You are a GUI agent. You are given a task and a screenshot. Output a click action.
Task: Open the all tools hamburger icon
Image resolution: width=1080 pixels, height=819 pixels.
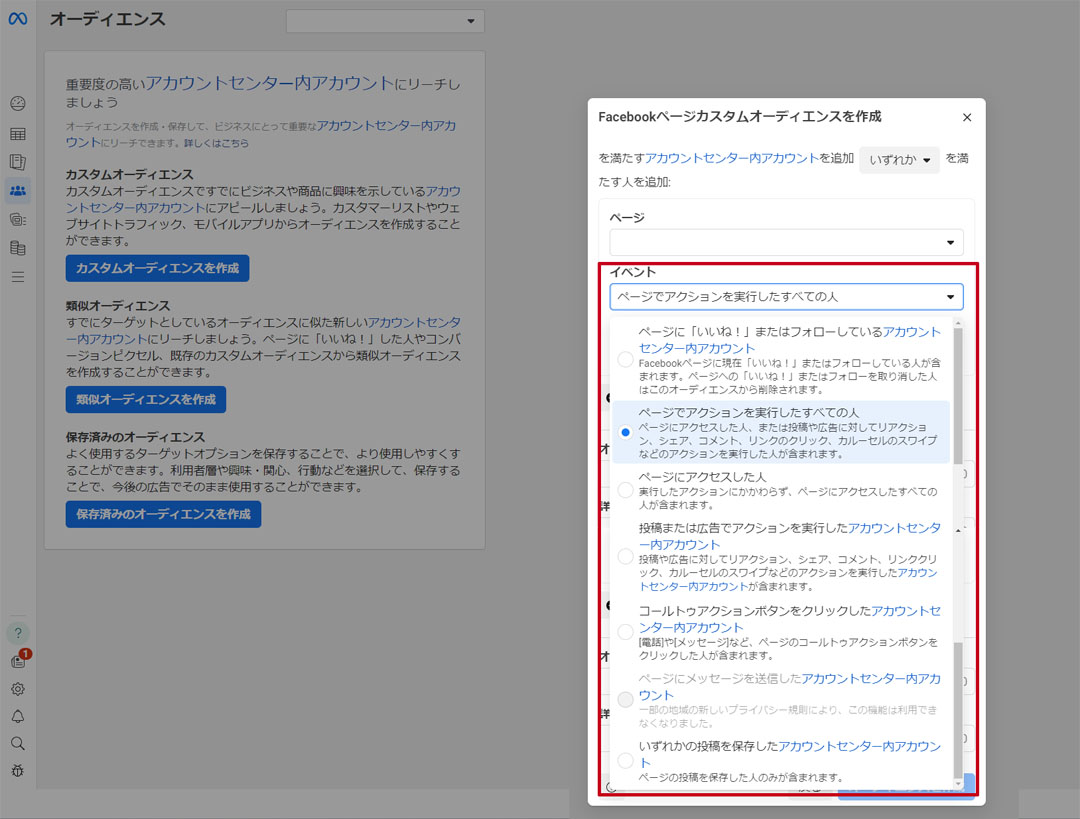18,277
